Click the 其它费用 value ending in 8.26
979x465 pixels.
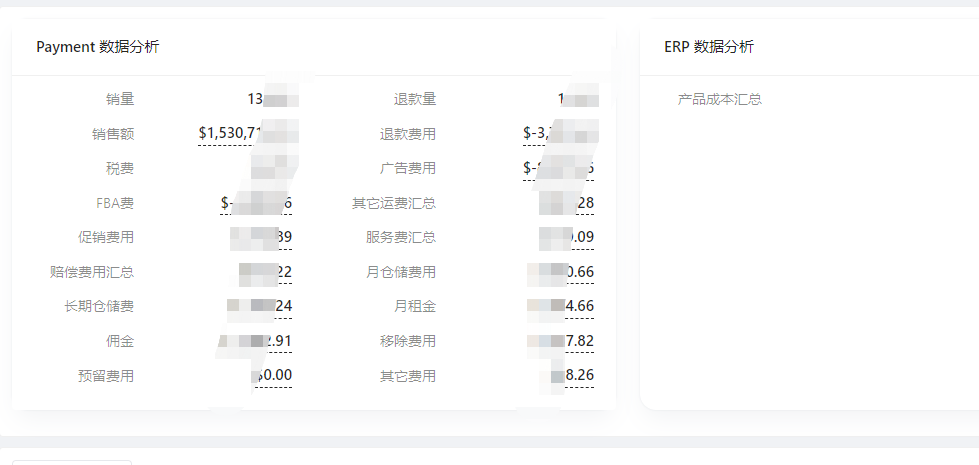[570, 376]
